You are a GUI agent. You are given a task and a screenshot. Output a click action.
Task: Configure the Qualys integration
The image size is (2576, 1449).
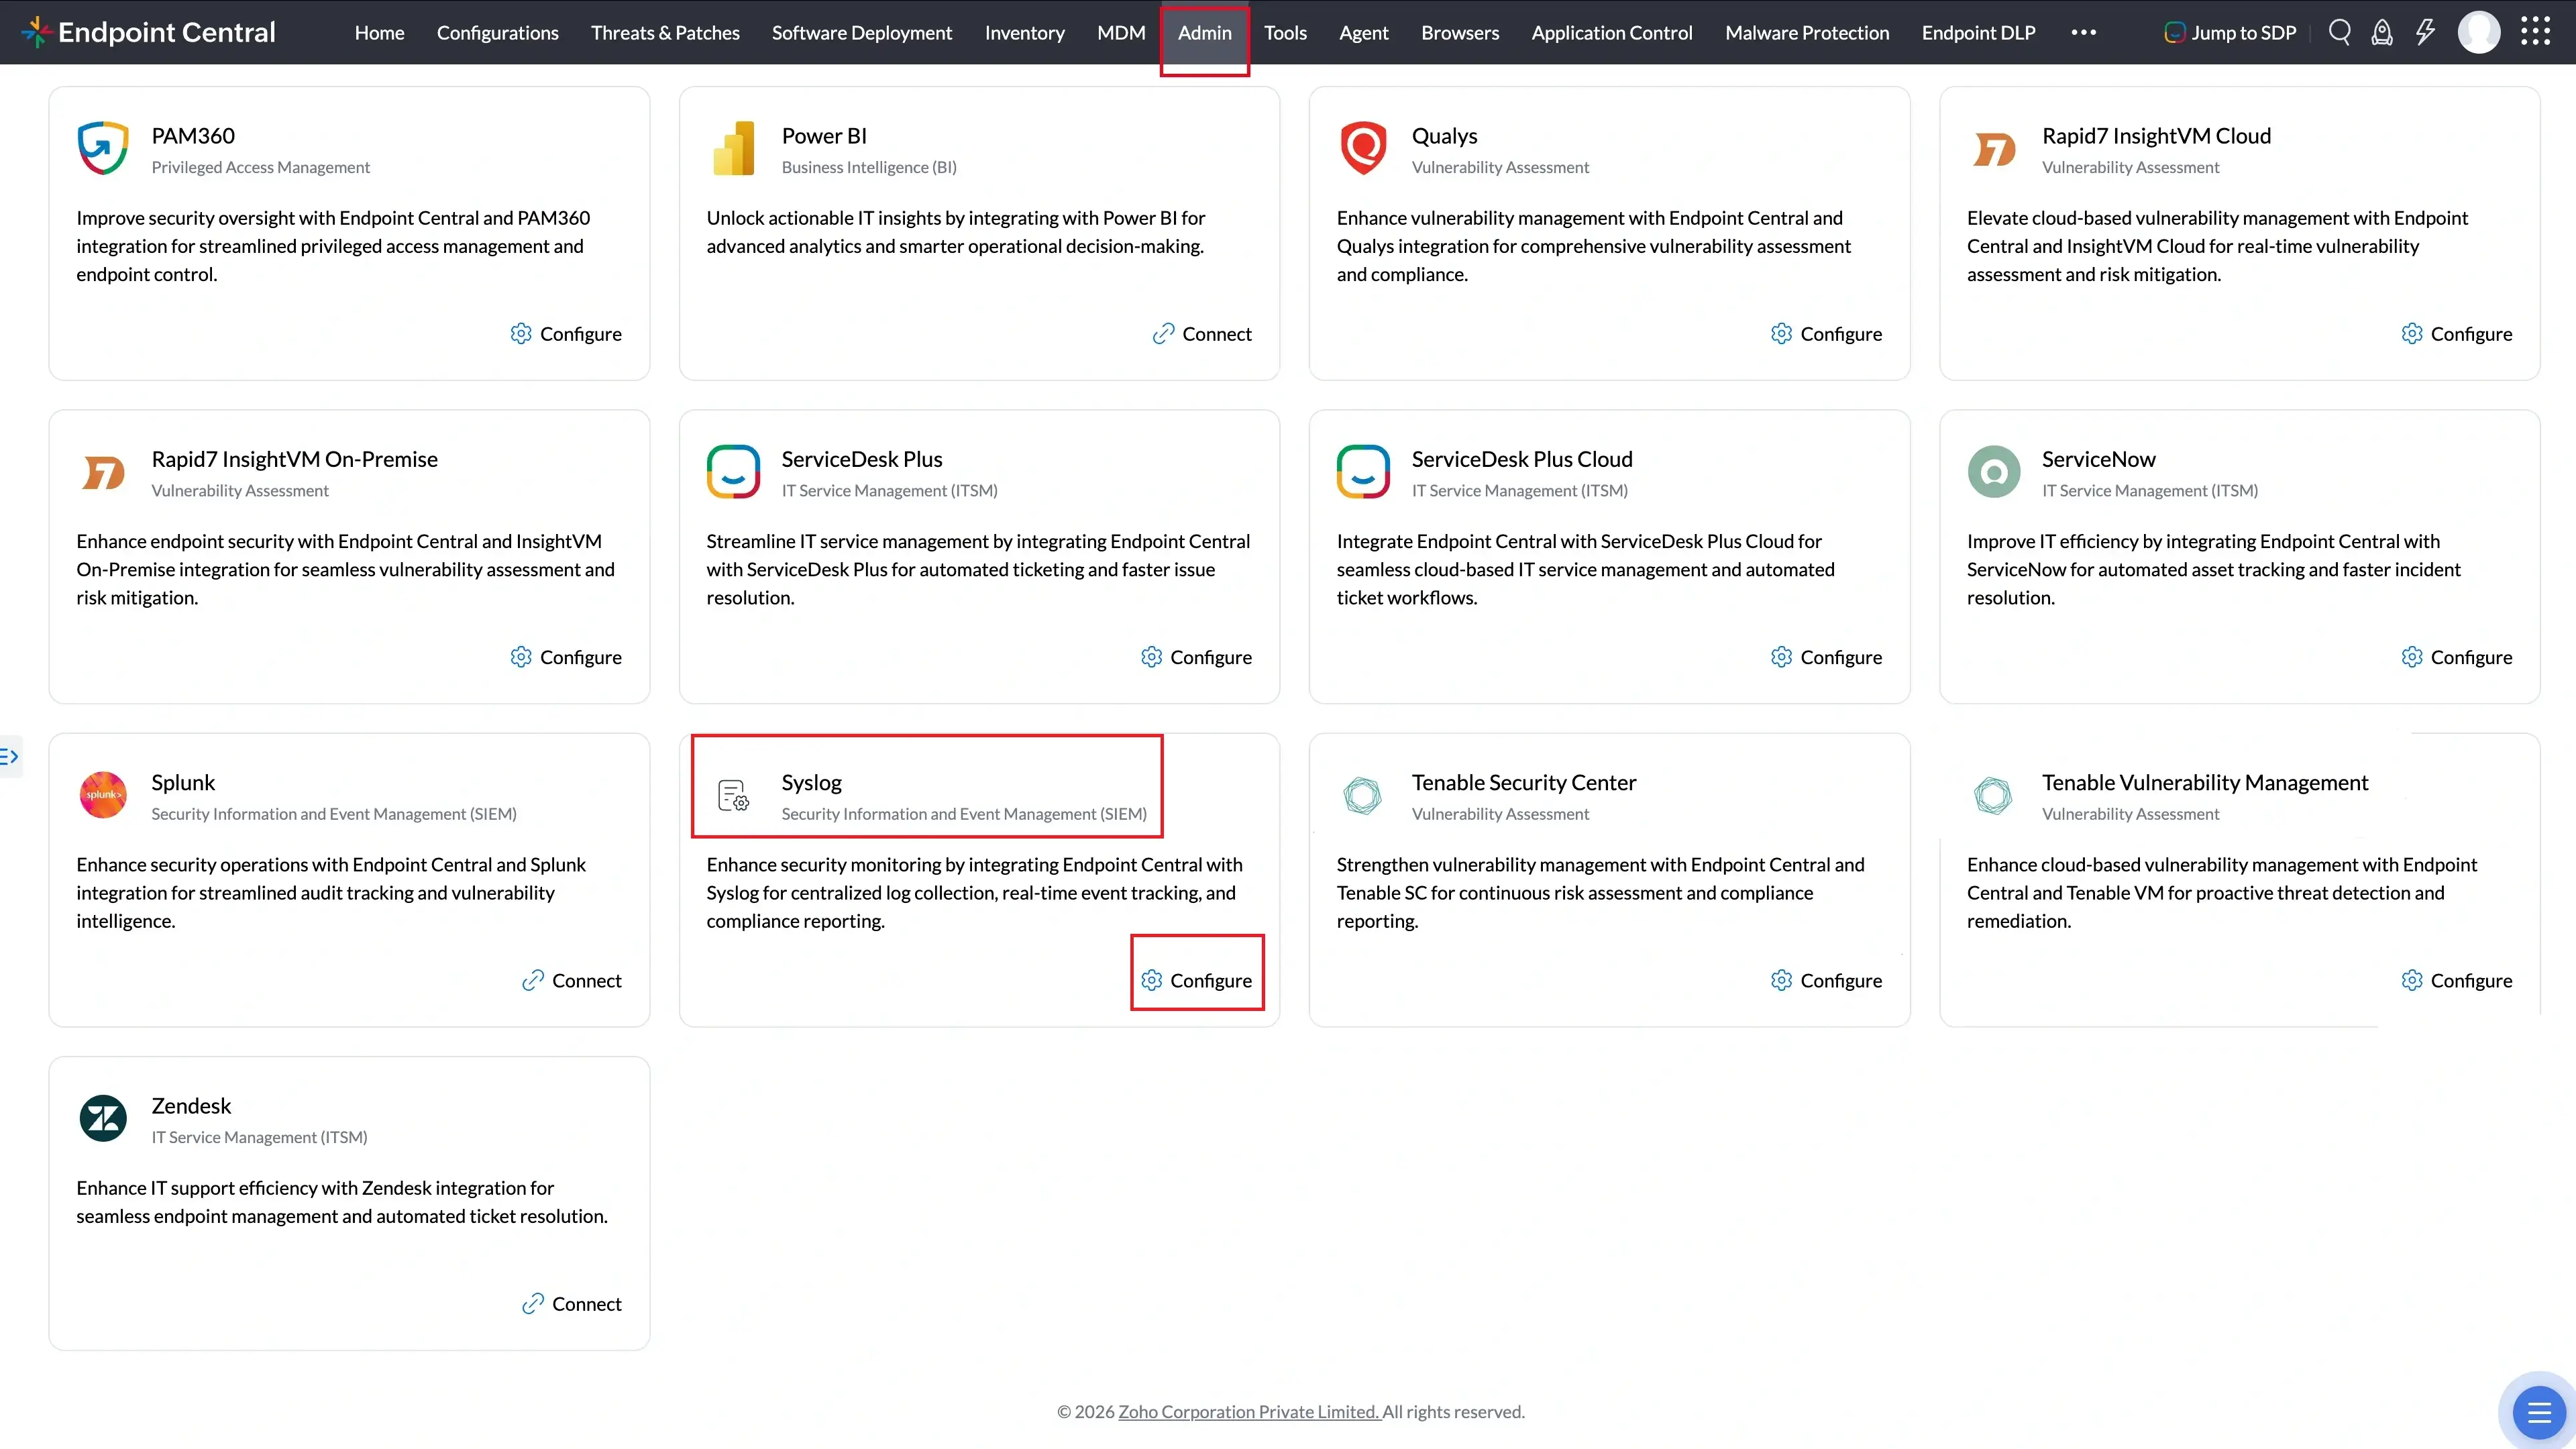[1826, 334]
